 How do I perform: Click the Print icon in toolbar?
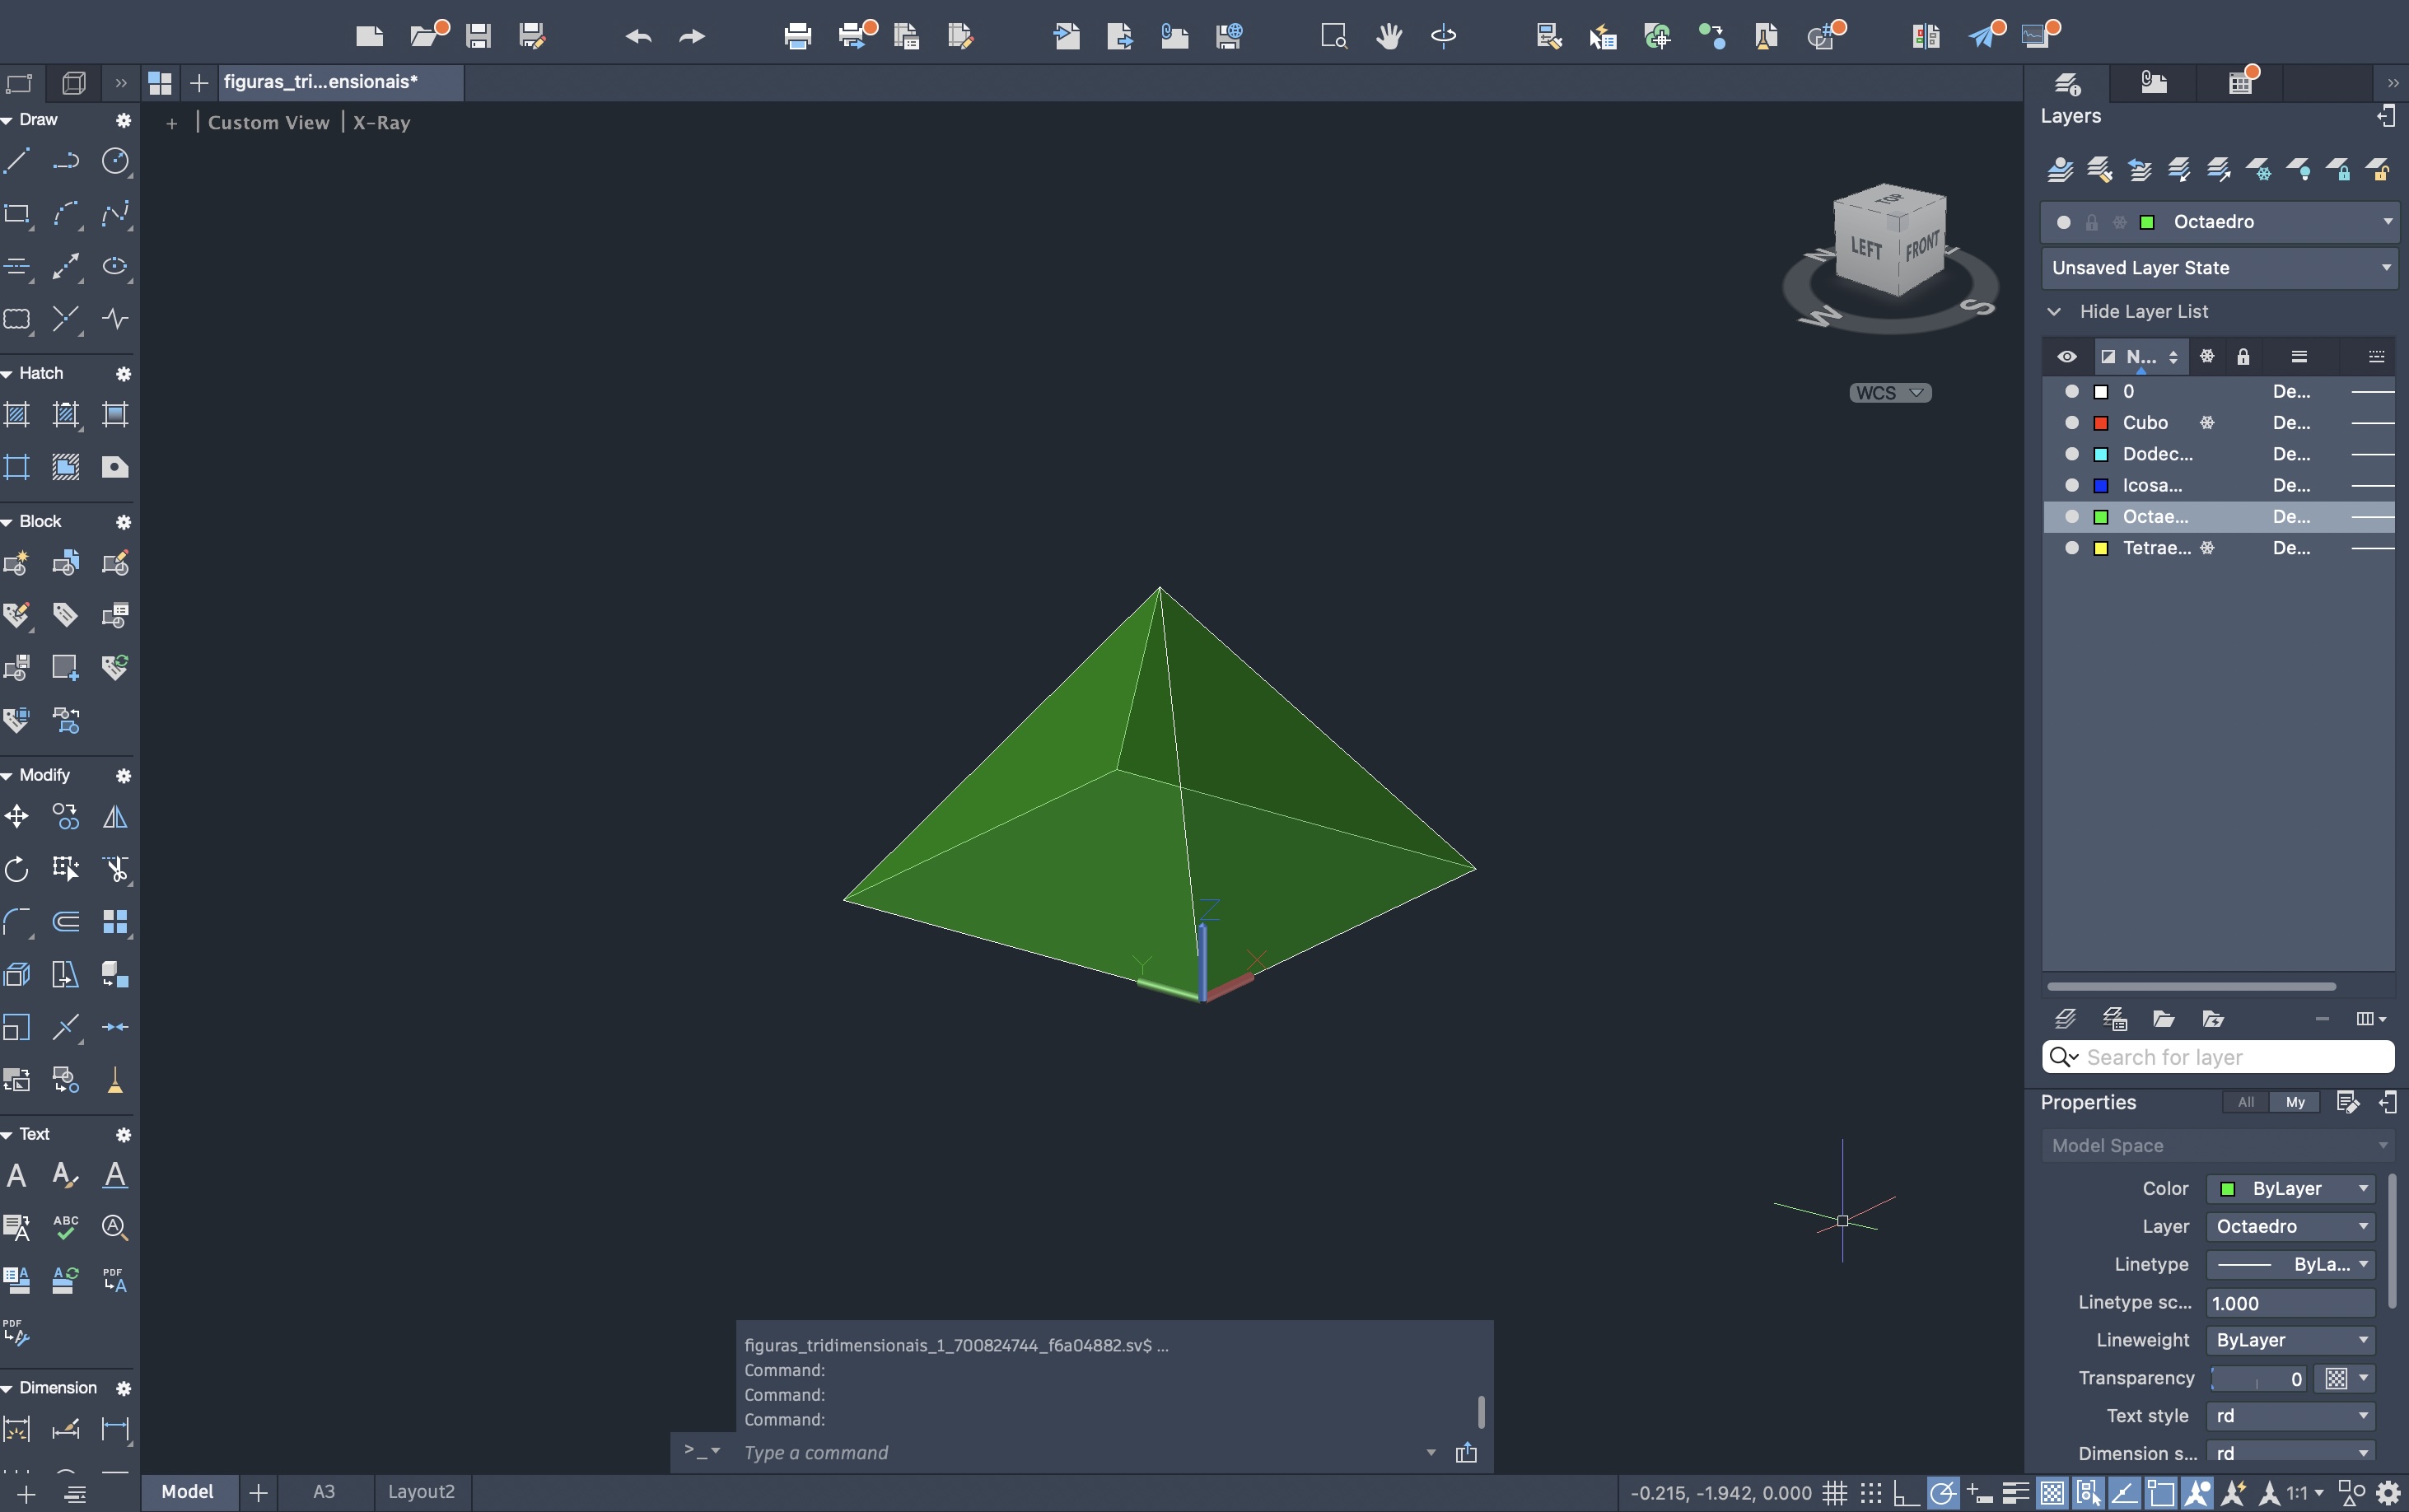tap(797, 37)
